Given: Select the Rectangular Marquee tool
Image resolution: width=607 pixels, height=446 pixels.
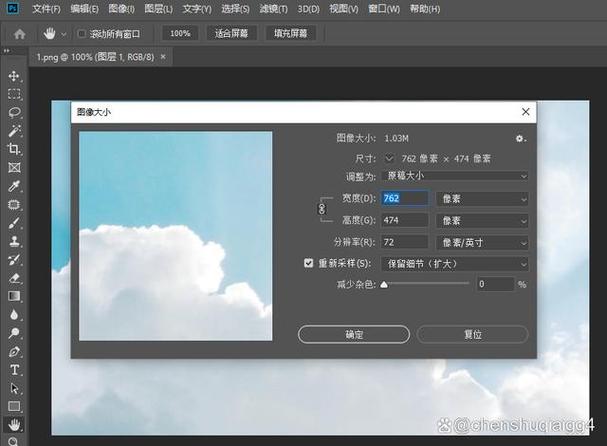Looking at the screenshot, I should [x=14, y=94].
